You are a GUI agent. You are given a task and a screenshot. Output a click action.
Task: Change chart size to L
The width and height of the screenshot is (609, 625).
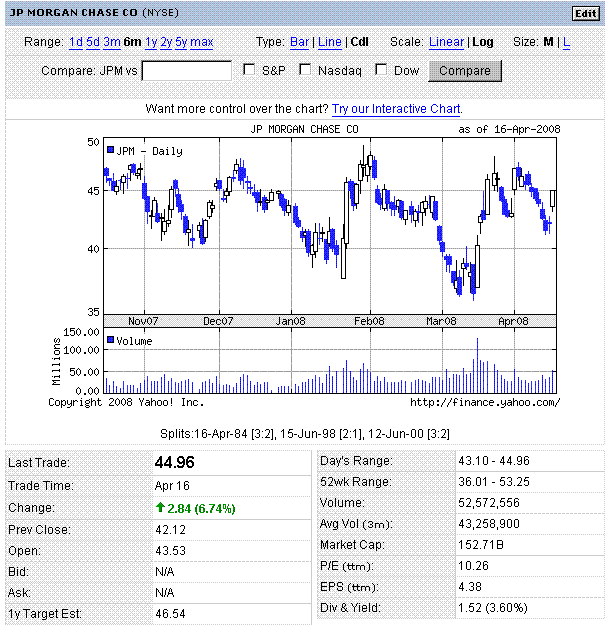point(567,42)
